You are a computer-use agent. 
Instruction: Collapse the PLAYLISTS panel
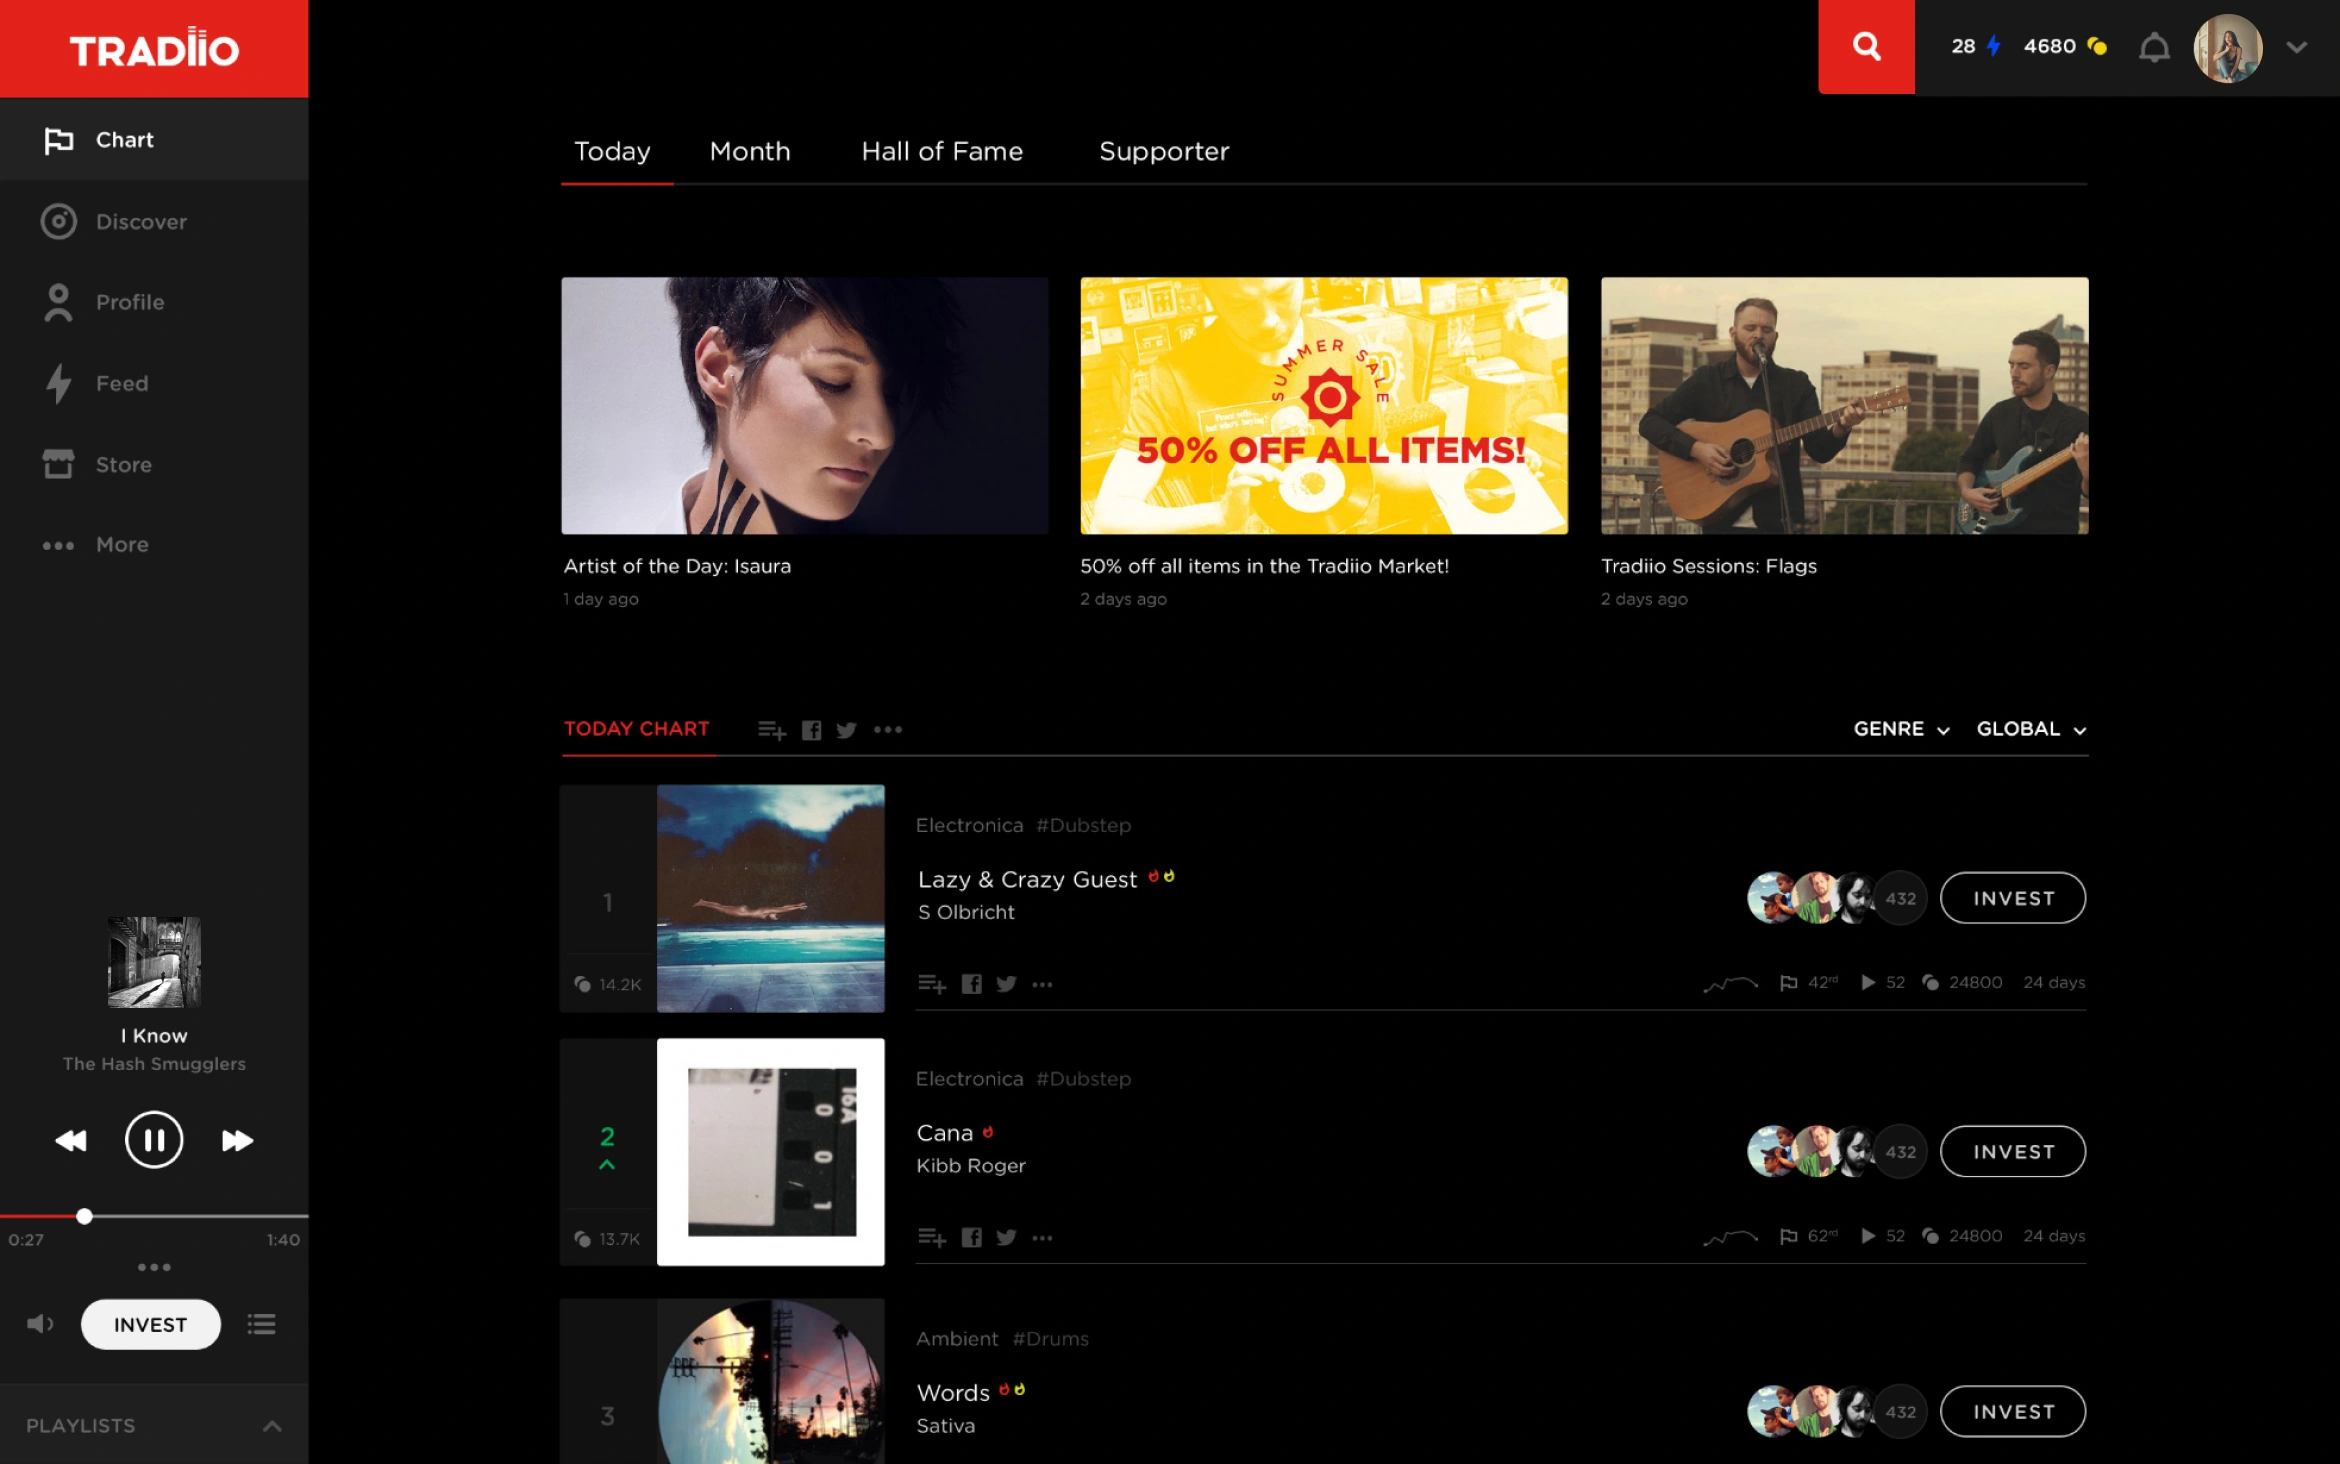pyautogui.click(x=272, y=1426)
